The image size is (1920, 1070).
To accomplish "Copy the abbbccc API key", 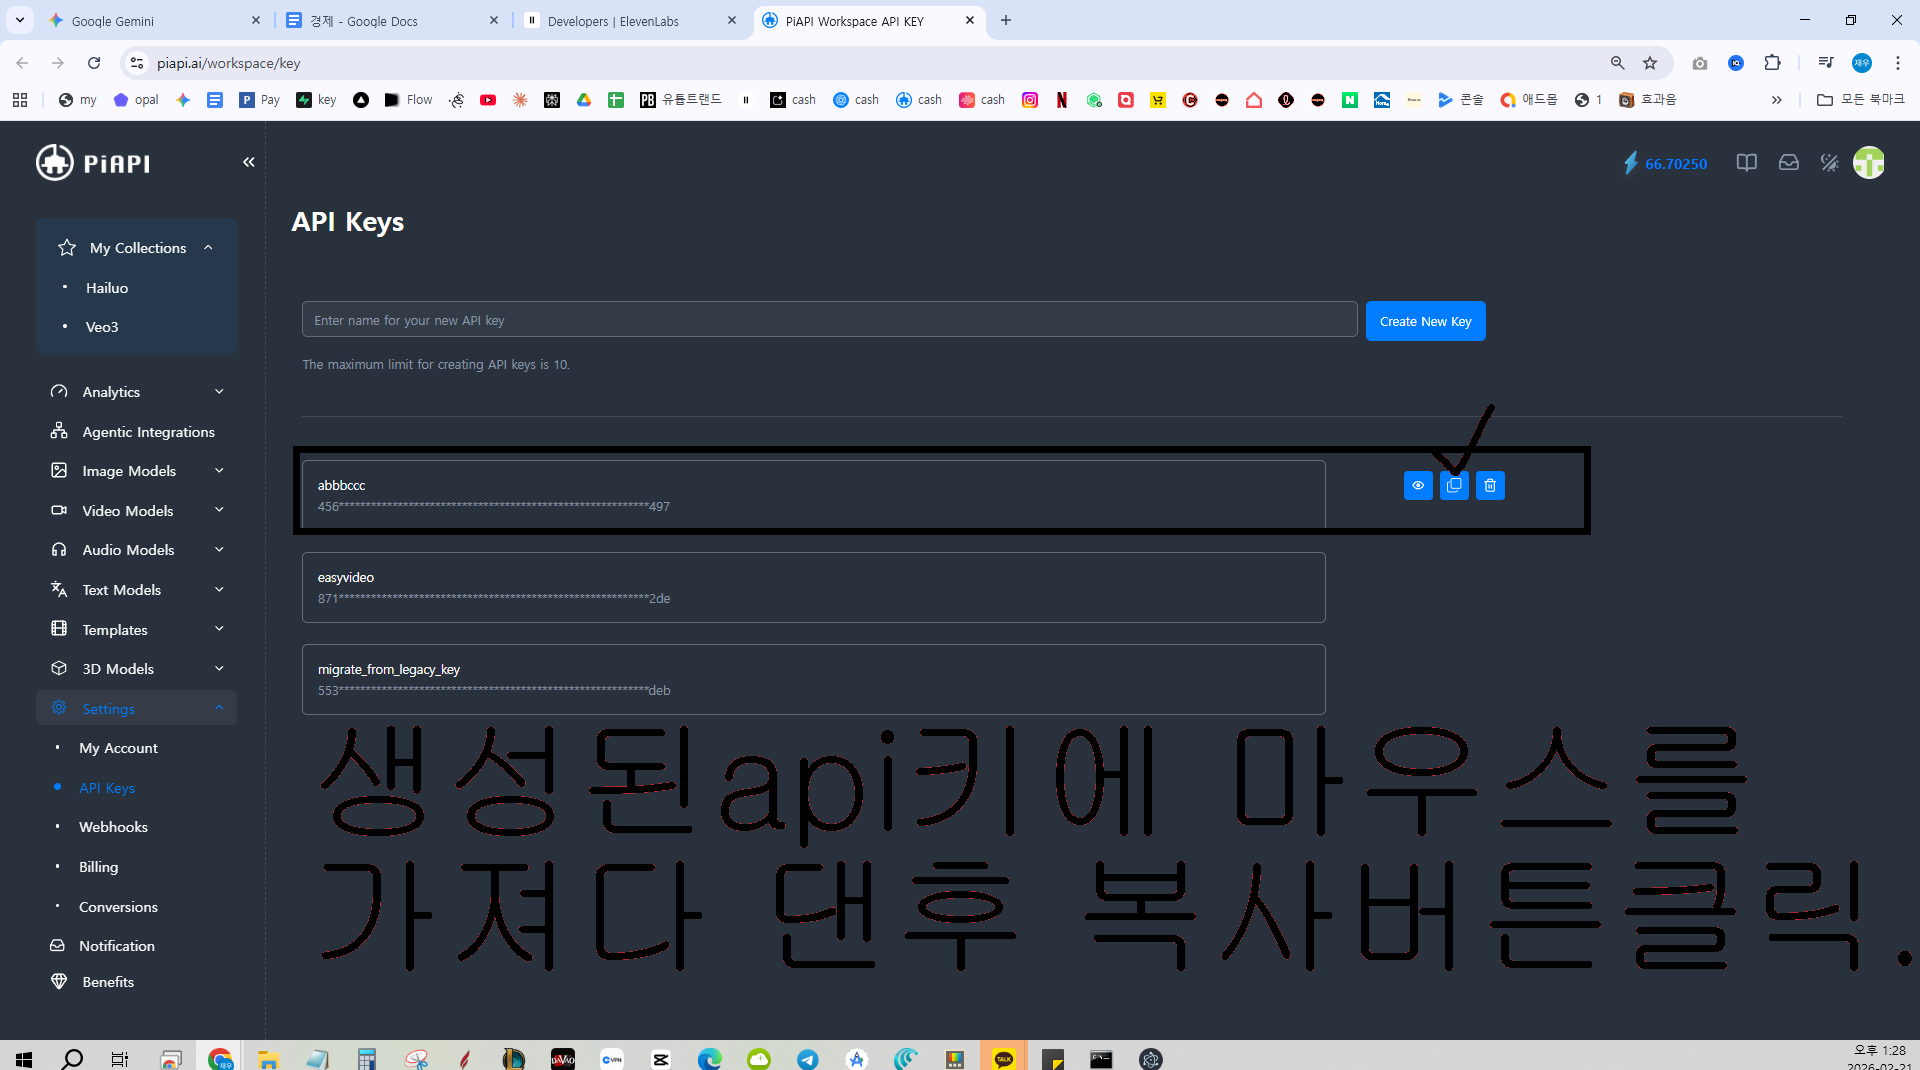I will pyautogui.click(x=1454, y=485).
